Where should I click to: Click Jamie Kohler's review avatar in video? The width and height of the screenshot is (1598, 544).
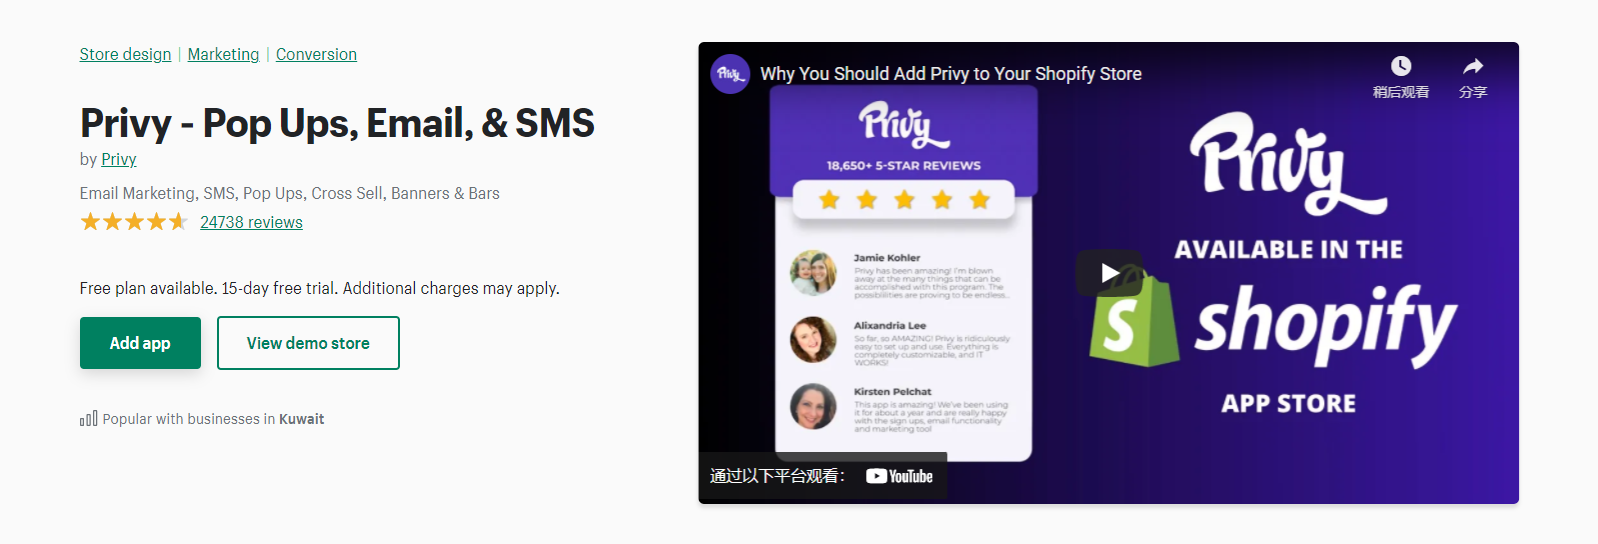point(813,273)
